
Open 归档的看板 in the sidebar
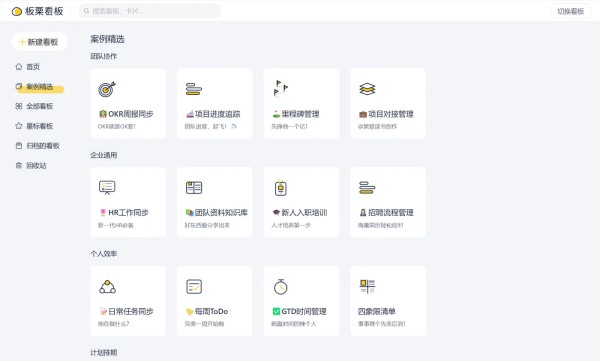click(x=42, y=146)
